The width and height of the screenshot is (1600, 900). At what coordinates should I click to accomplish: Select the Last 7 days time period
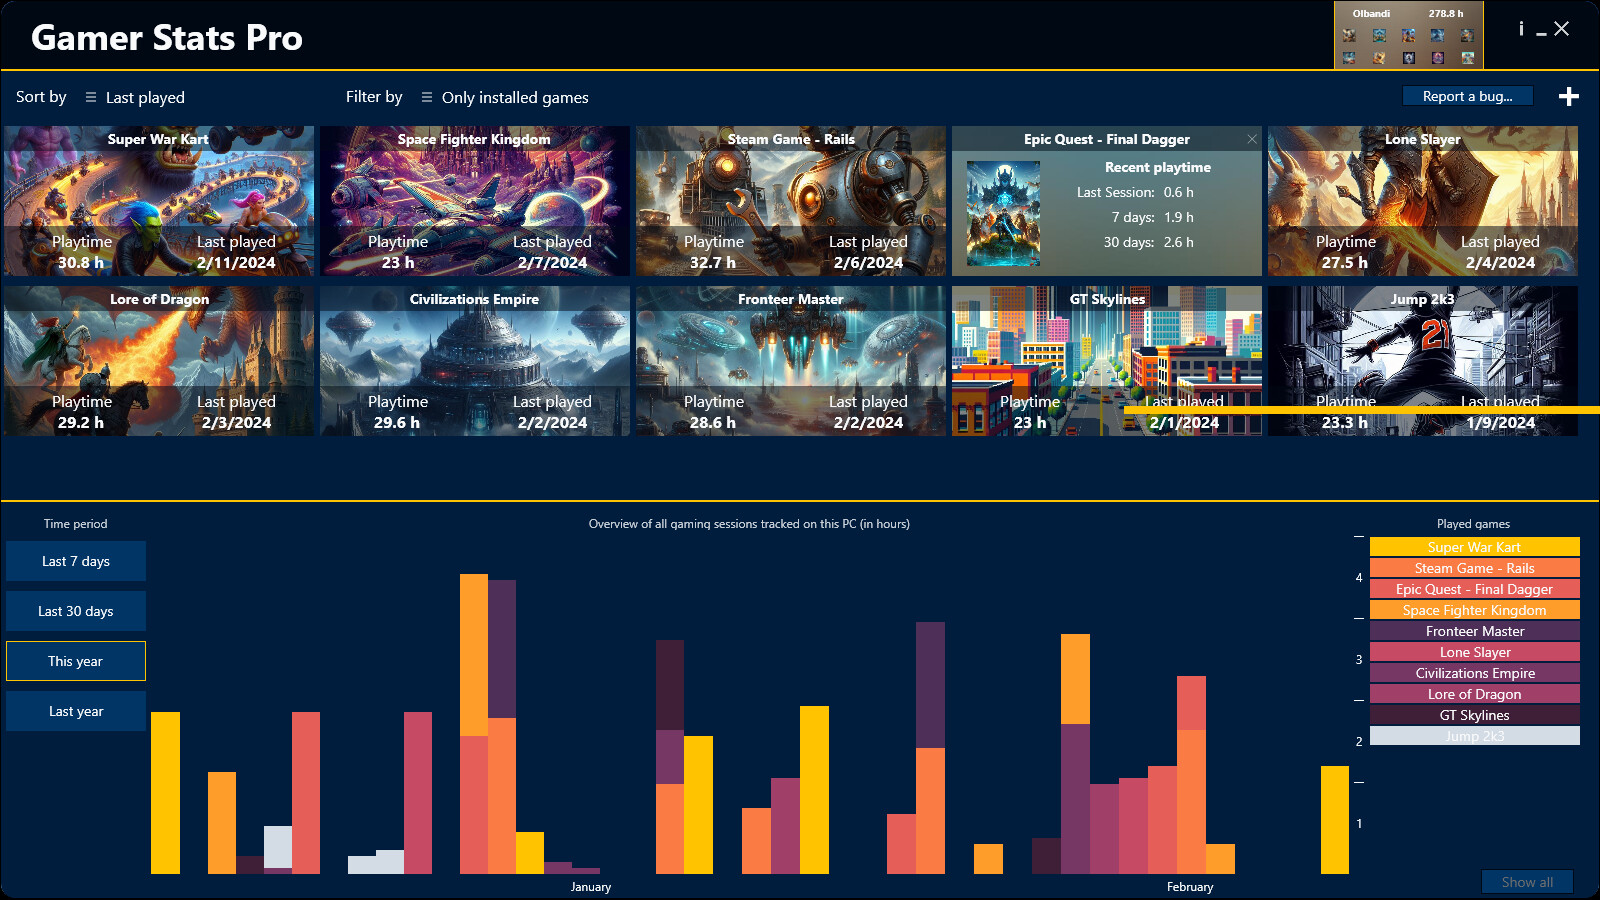tap(75, 561)
